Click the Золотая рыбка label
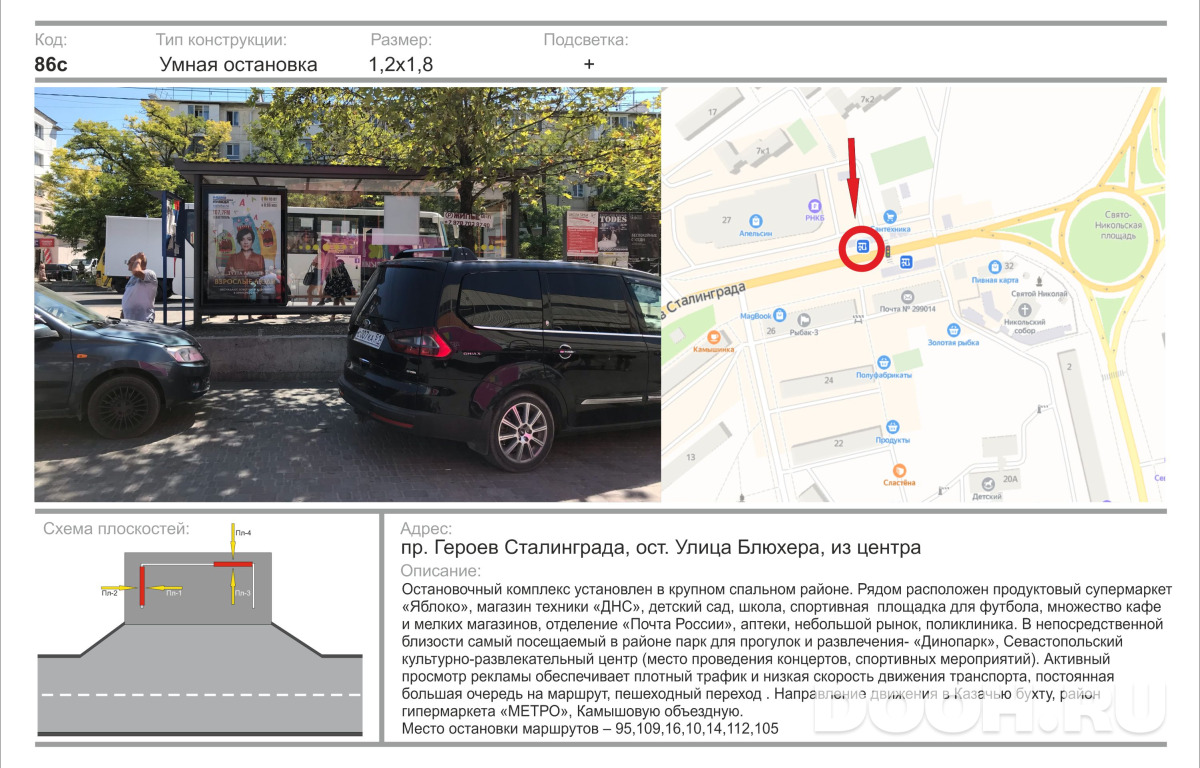This screenshot has height=768, width=1200. coord(953,344)
